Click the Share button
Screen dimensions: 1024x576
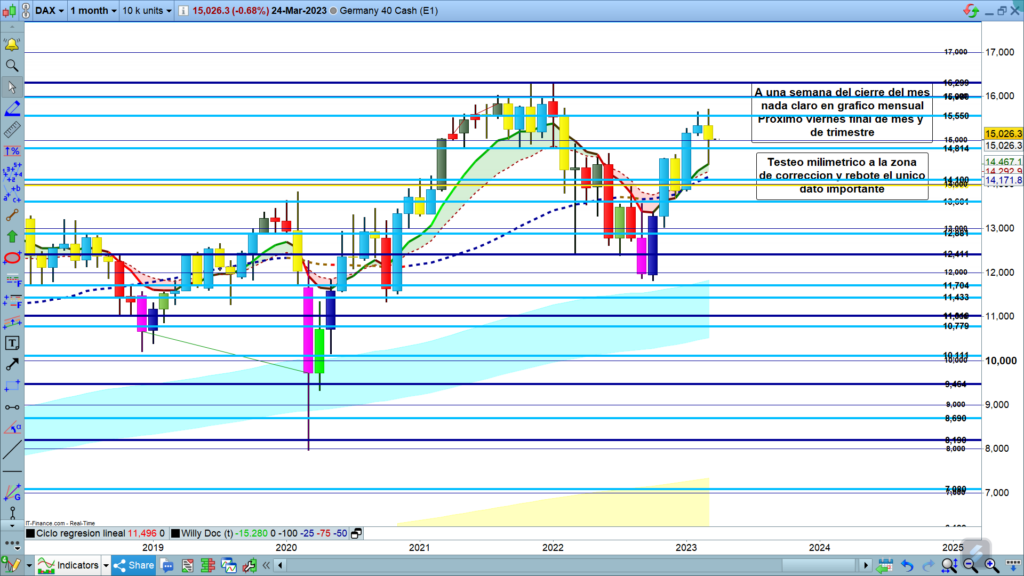click(134, 565)
